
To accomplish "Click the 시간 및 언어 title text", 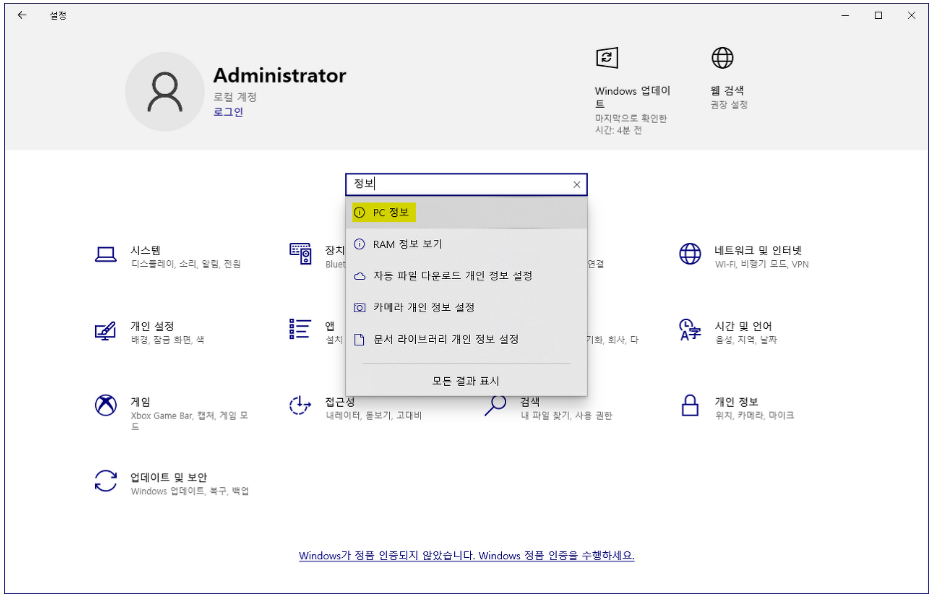I will click(x=743, y=326).
